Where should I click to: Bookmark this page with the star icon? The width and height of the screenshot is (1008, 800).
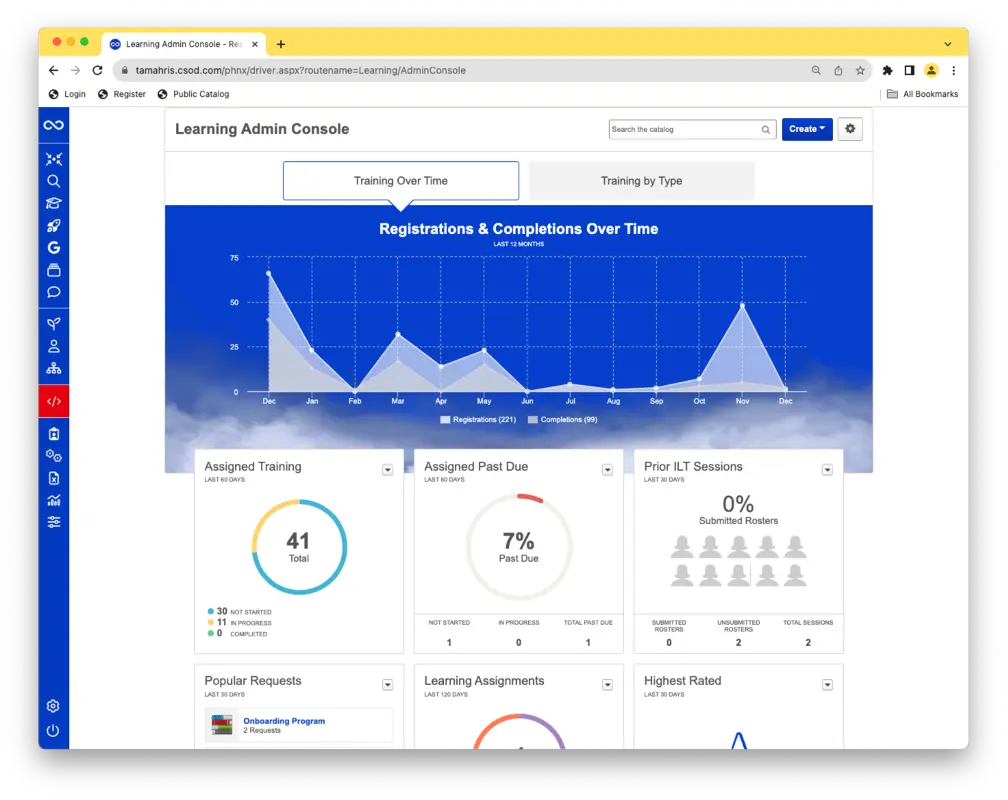tap(860, 71)
